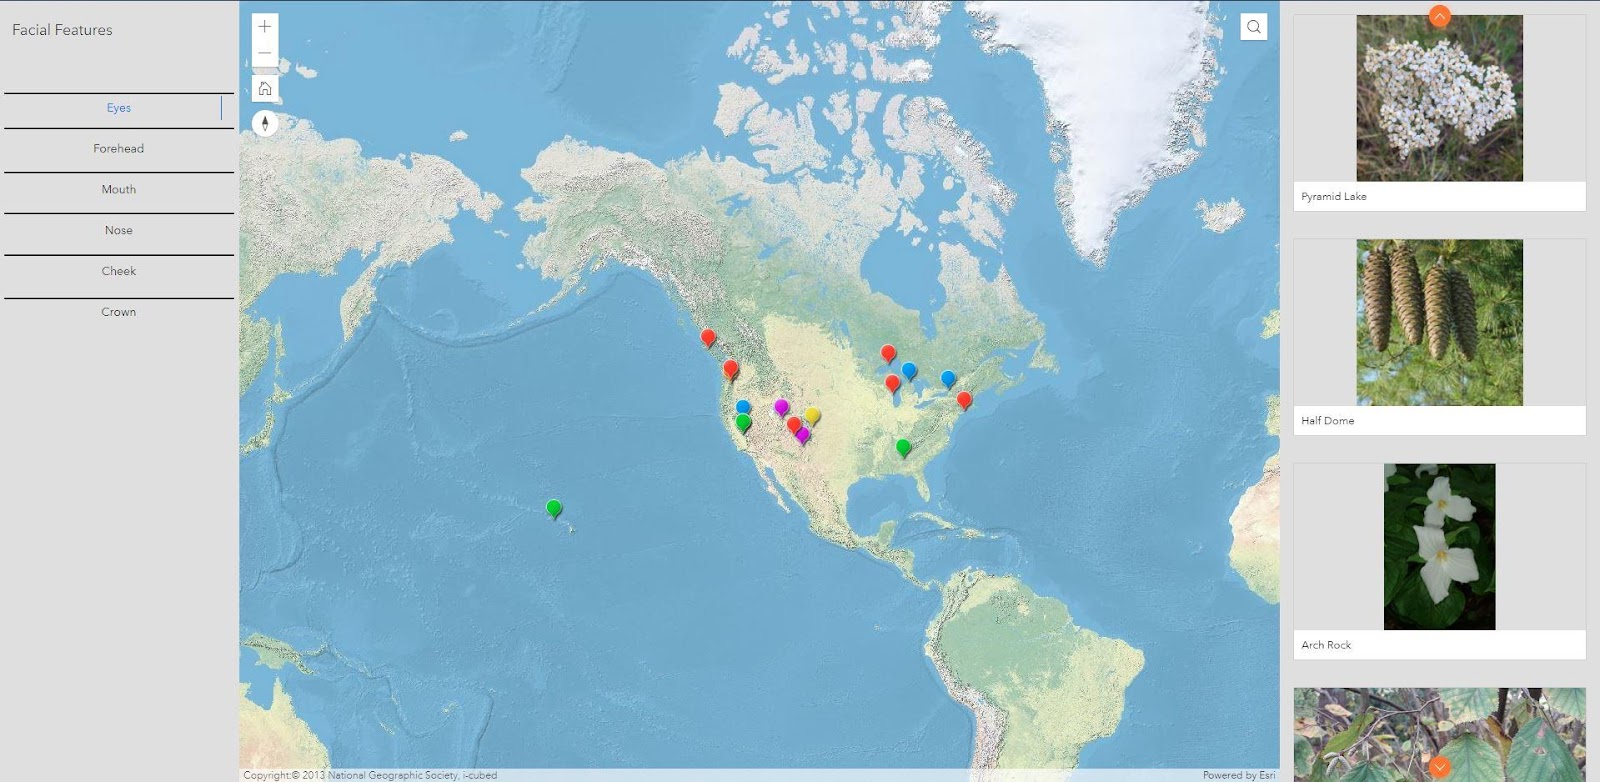Choose the Nose tab

pyautogui.click(x=119, y=231)
